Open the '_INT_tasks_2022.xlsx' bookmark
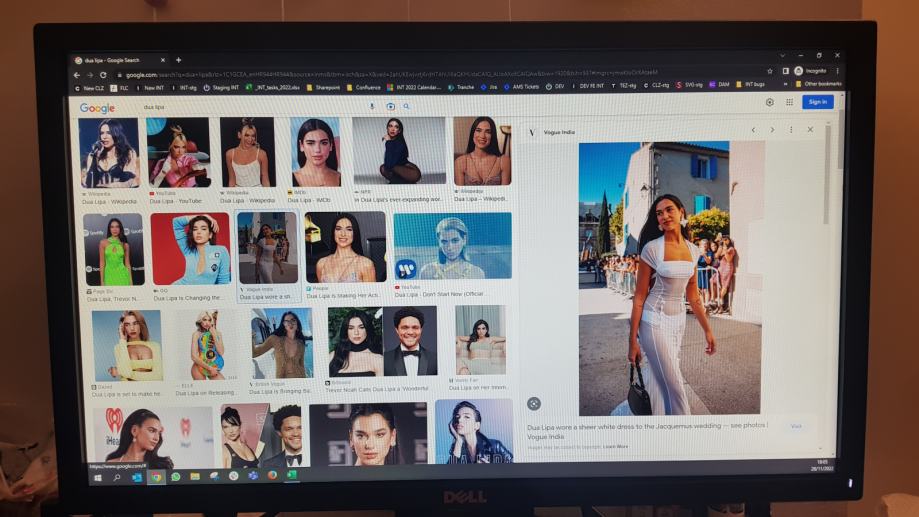This screenshot has height=517, width=919. click(x=273, y=87)
